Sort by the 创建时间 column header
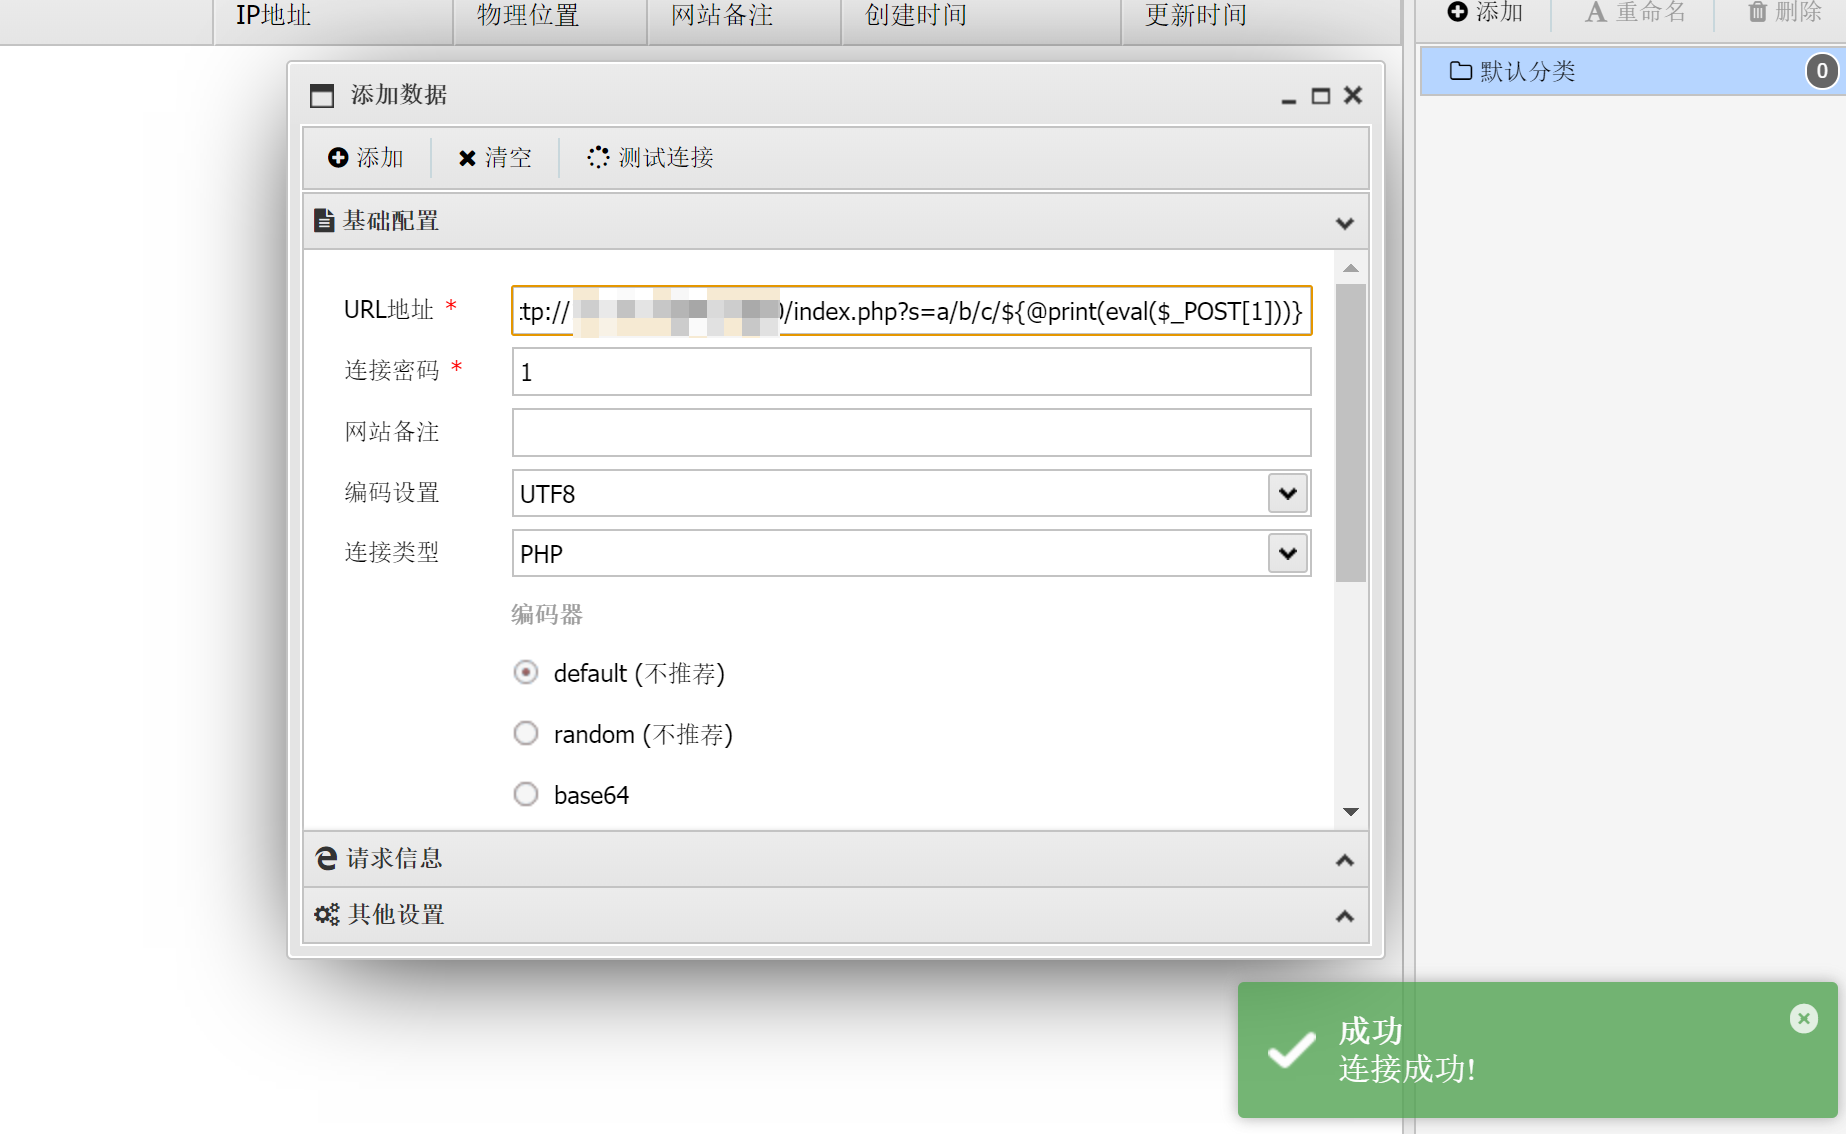 [x=981, y=17]
